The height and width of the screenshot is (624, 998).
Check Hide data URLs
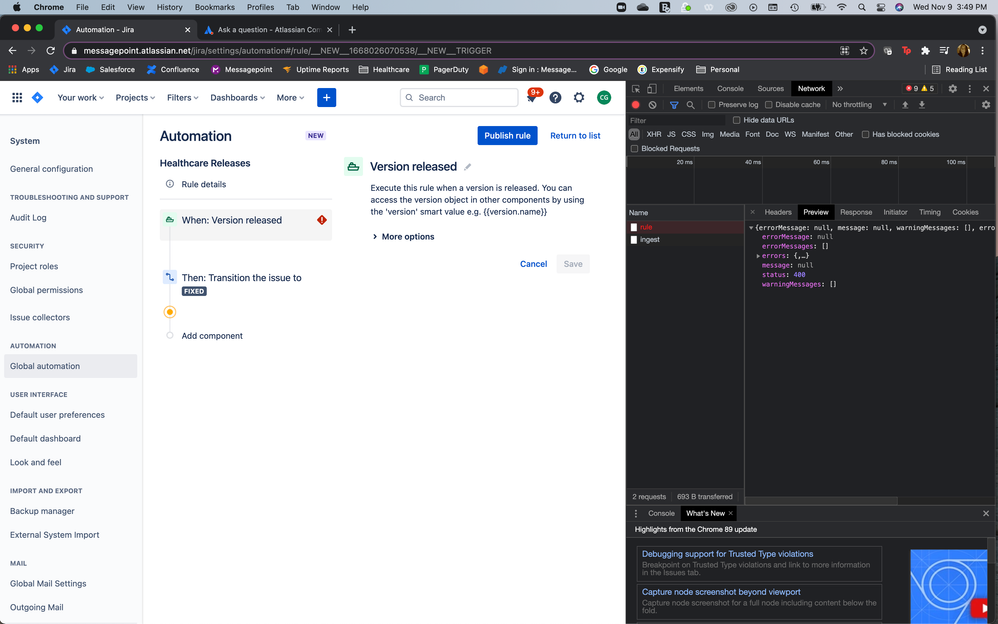tap(736, 120)
